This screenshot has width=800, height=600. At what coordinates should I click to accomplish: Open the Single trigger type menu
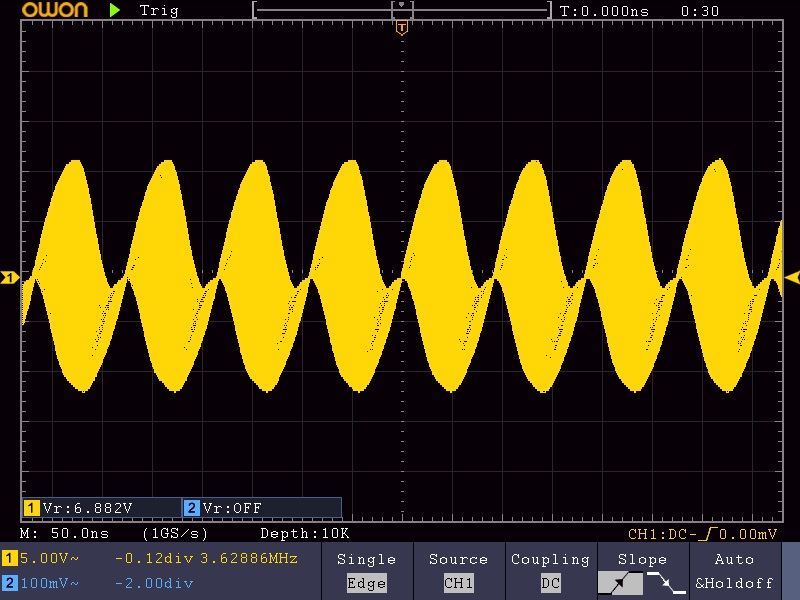[x=366, y=560]
